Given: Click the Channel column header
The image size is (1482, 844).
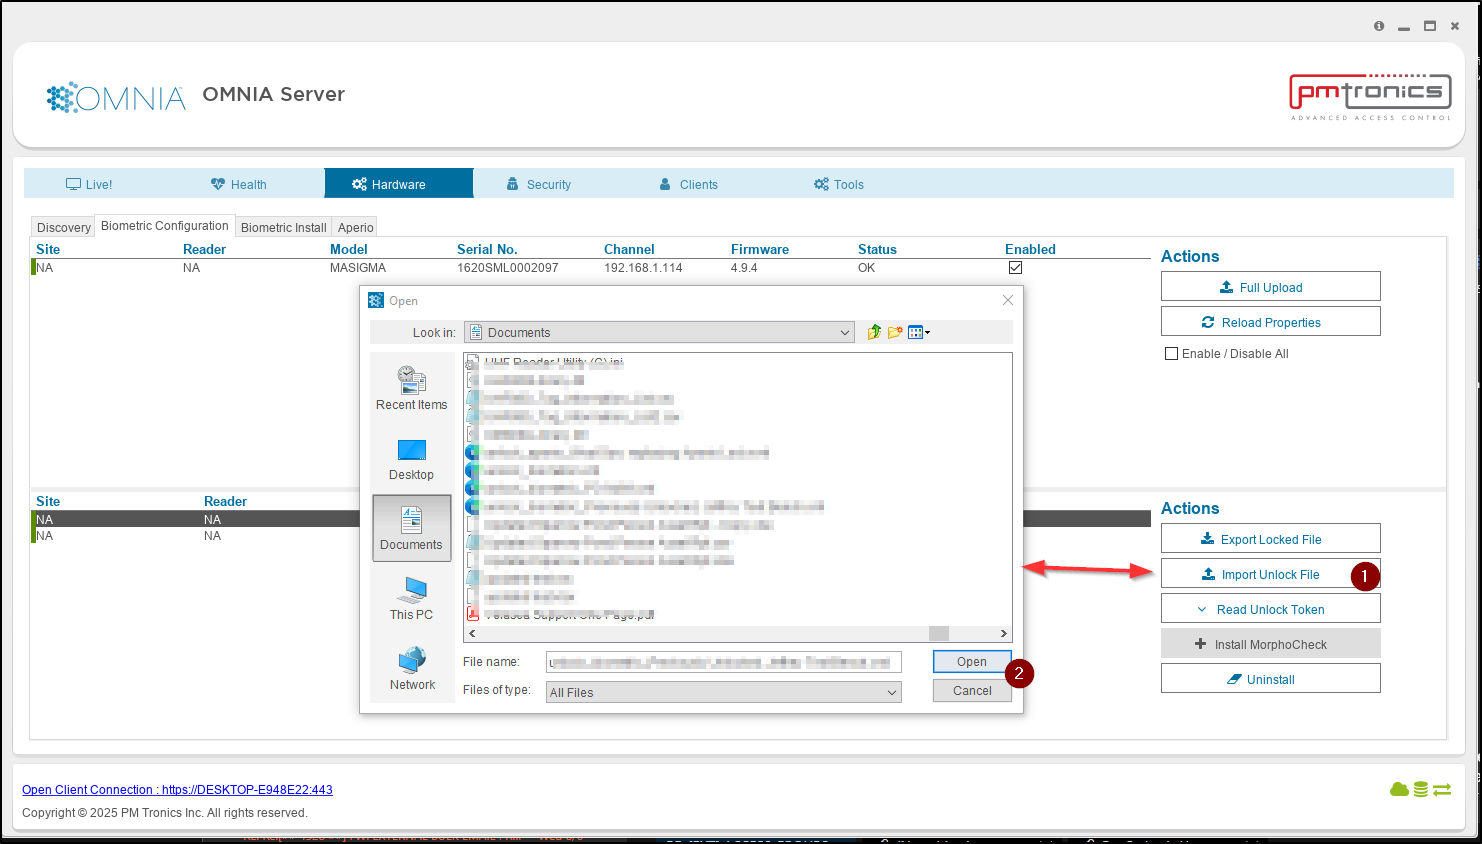Looking at the screenshot, I should [629, 250].
